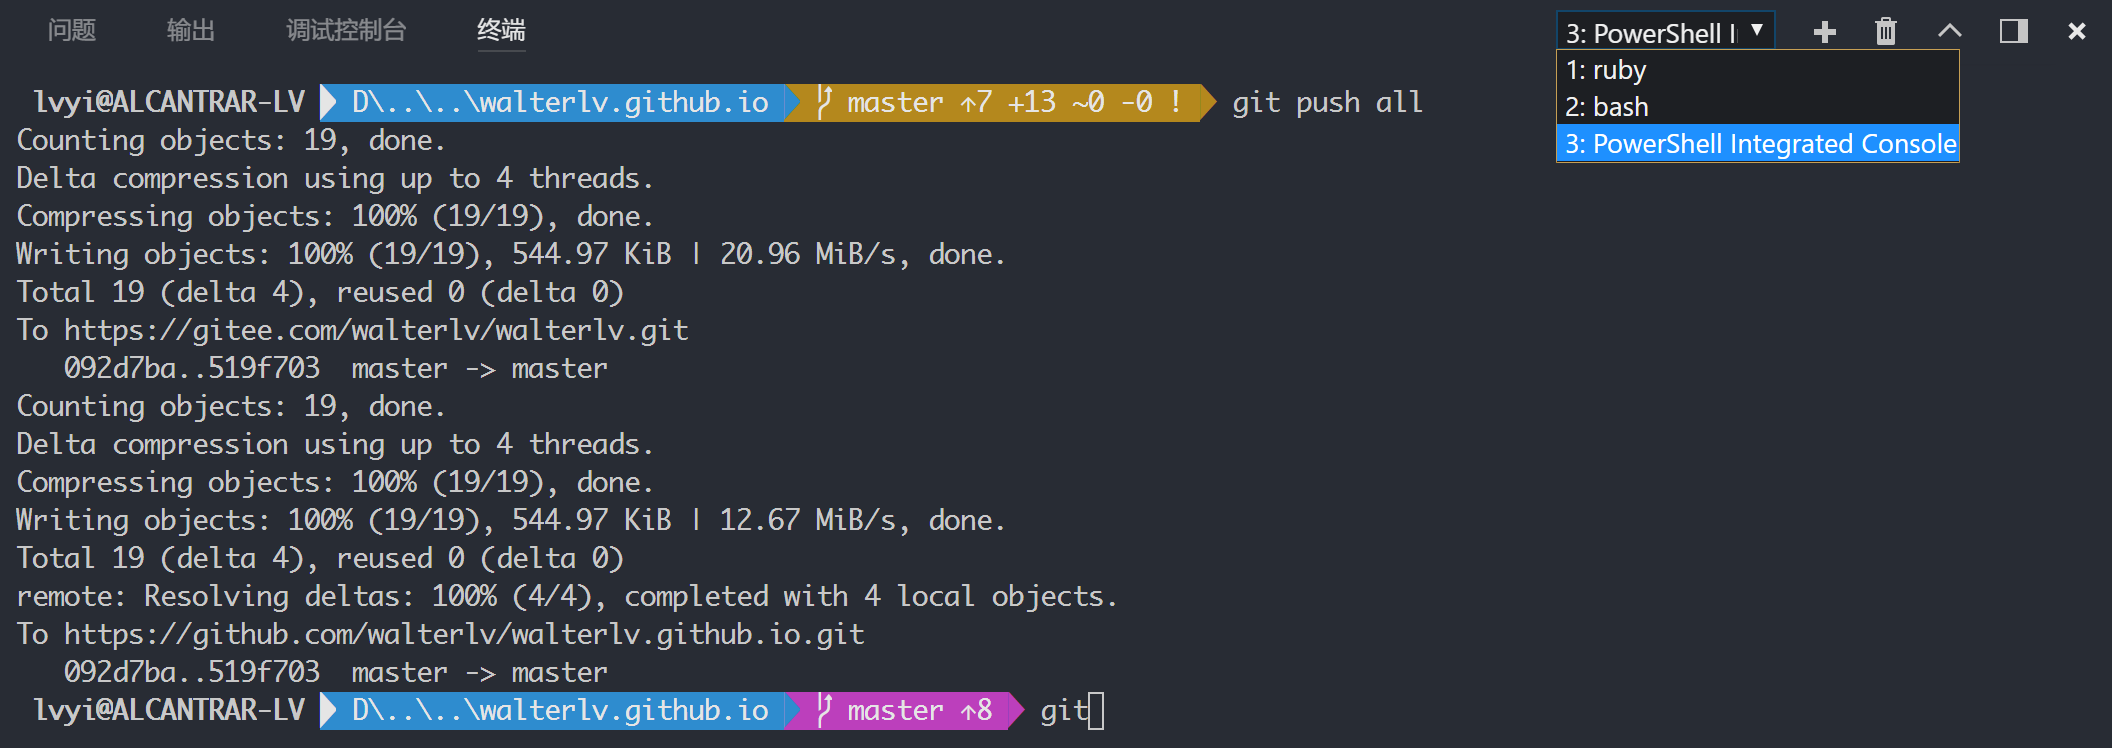This screenshot has height=748, width=2112.
Task: Maximize the panel with the chevron-up toggle
Action: tap(1949, 31)
